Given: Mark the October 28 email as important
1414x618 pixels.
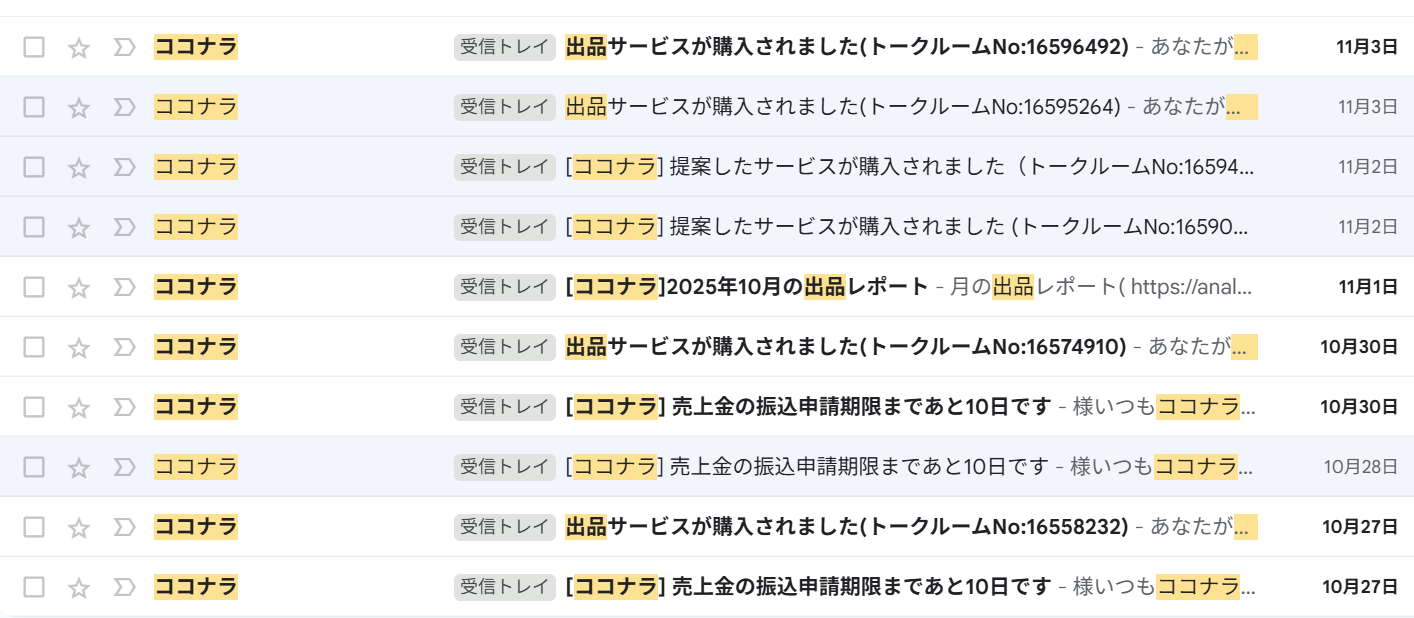Looking at the screenshot, I should click(124, 467).
